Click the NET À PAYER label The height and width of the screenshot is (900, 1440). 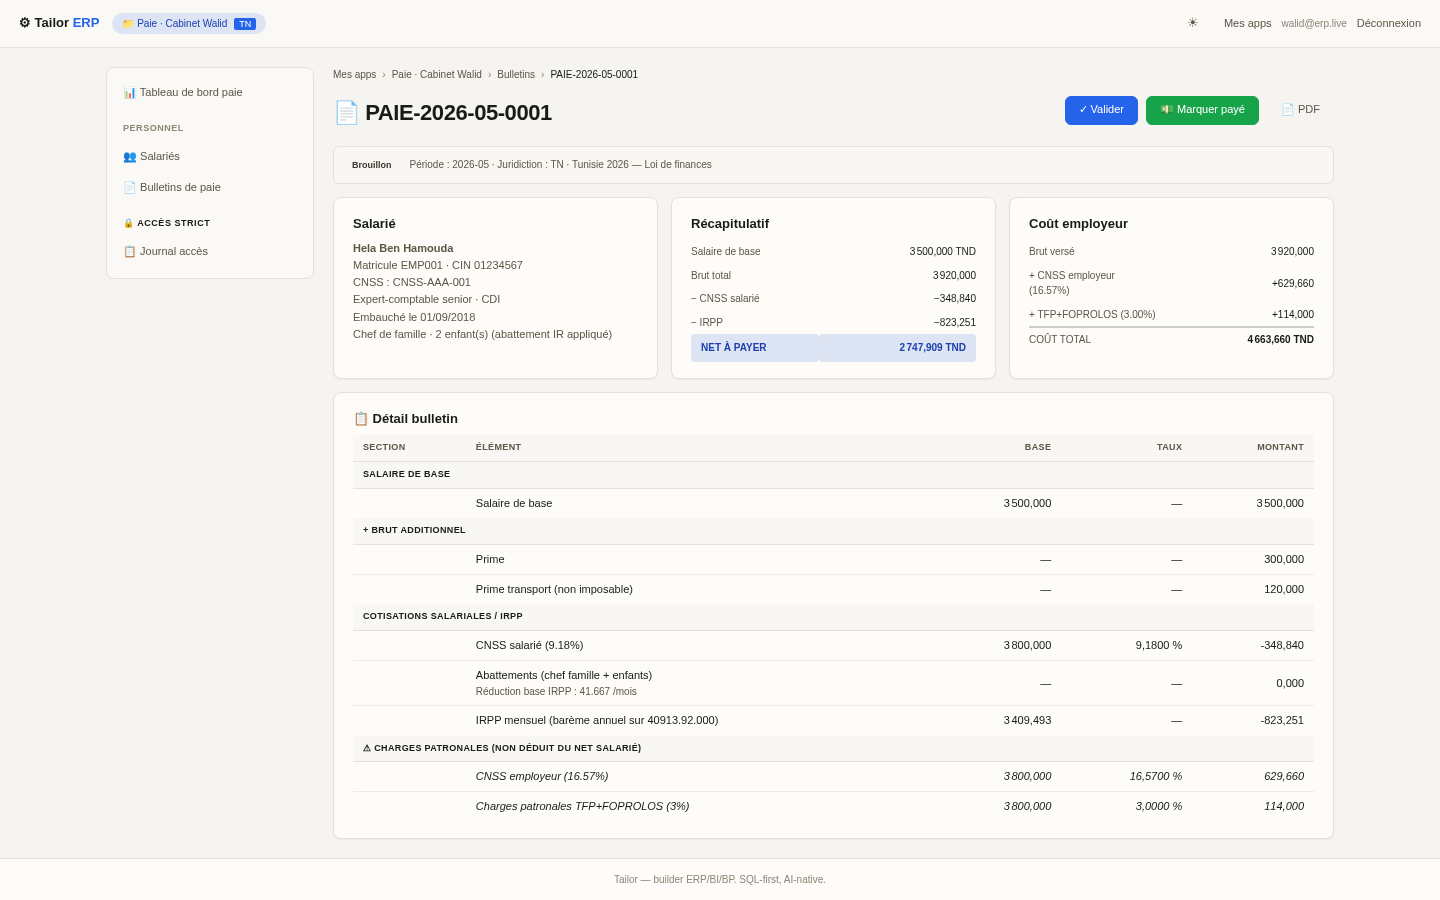[x=734, y=348]
